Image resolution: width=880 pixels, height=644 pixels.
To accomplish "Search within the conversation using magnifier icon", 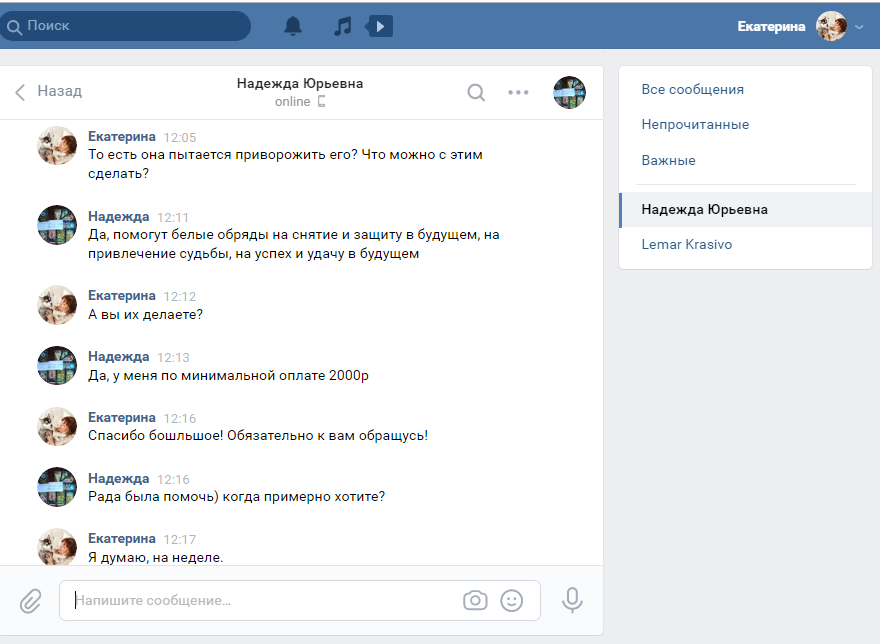I will pyautogui.click(x=476, y=92).
